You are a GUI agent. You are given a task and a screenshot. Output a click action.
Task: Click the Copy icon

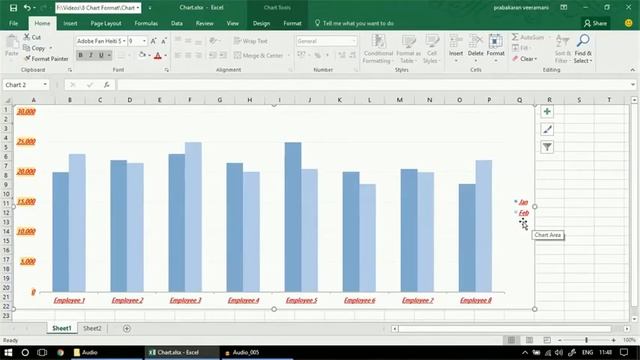pos(27,48)
